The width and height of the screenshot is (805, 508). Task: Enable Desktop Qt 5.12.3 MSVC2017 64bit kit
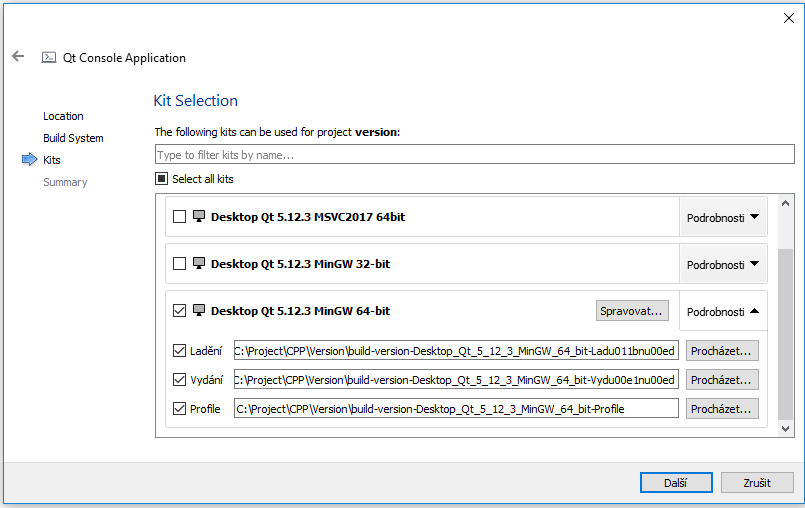pos(180,217)
